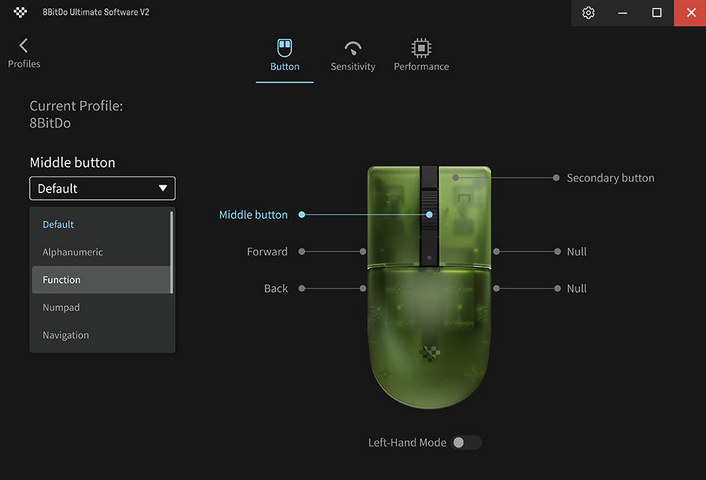Open the Performance chip icon
Screen dimensions: 706x480
click(x=421, y=48)
